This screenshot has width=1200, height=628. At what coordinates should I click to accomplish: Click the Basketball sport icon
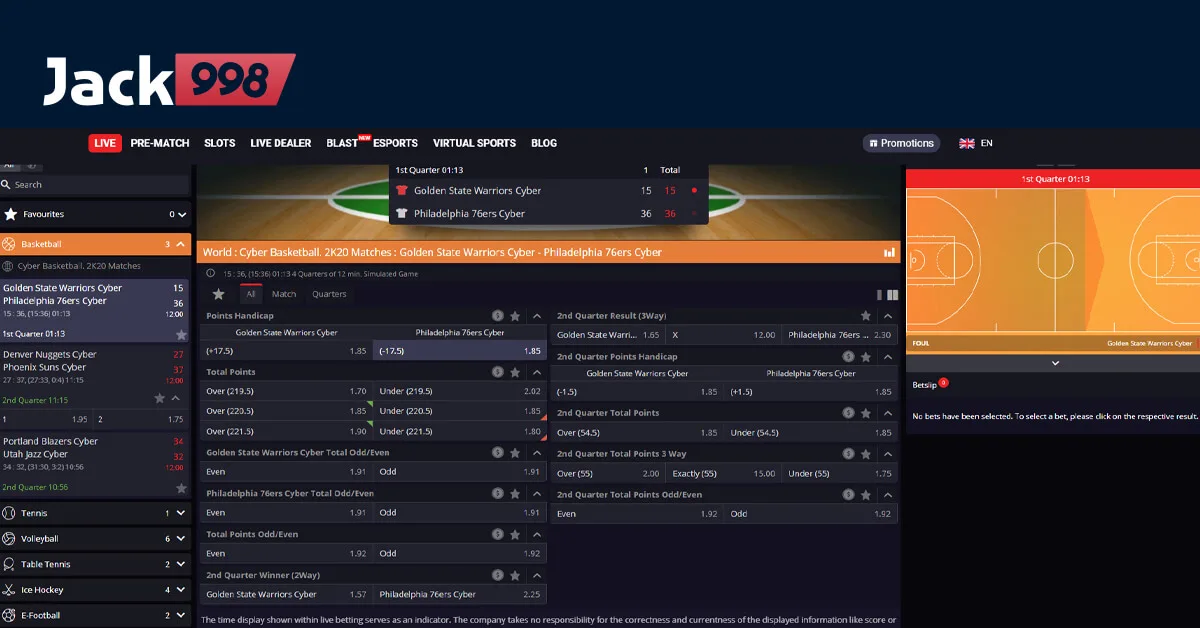tap(9, 244)
